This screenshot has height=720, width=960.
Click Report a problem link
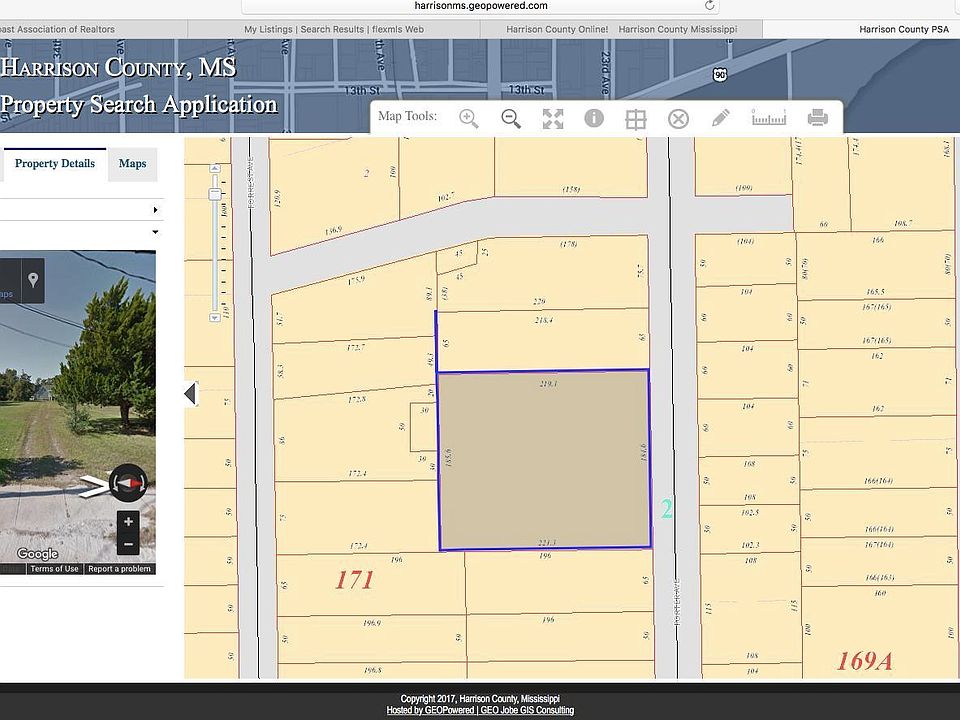[119, 569]
